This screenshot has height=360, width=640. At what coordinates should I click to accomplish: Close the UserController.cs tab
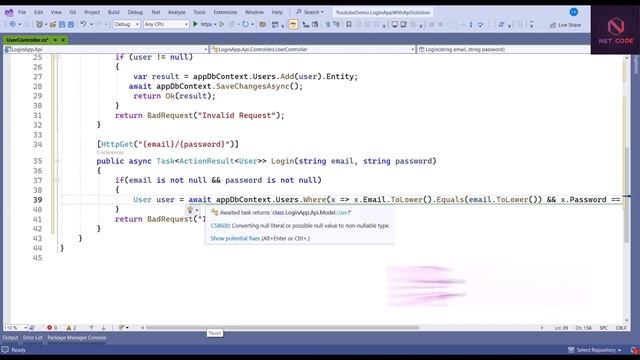point(63,40)
